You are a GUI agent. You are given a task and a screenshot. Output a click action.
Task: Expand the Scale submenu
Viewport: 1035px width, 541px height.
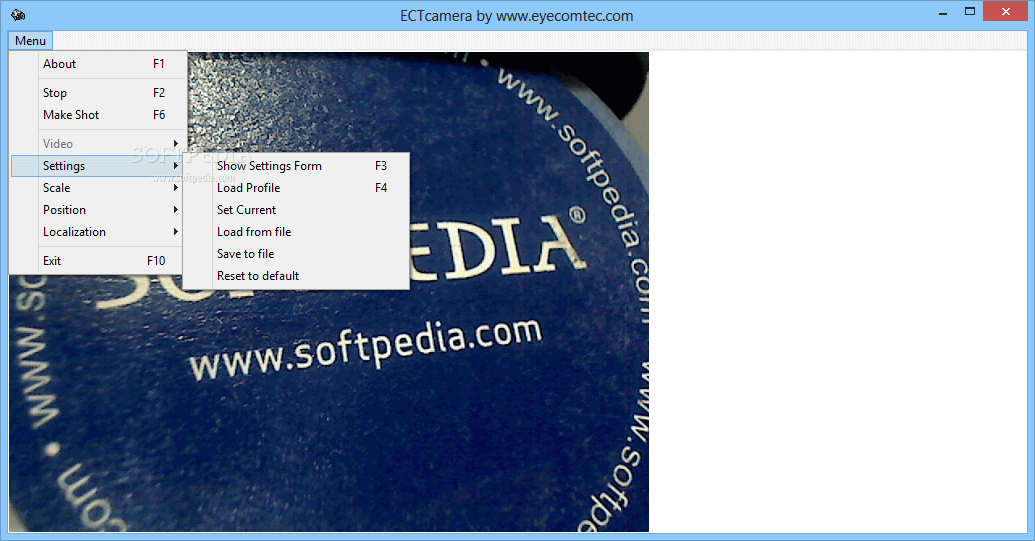98,188
